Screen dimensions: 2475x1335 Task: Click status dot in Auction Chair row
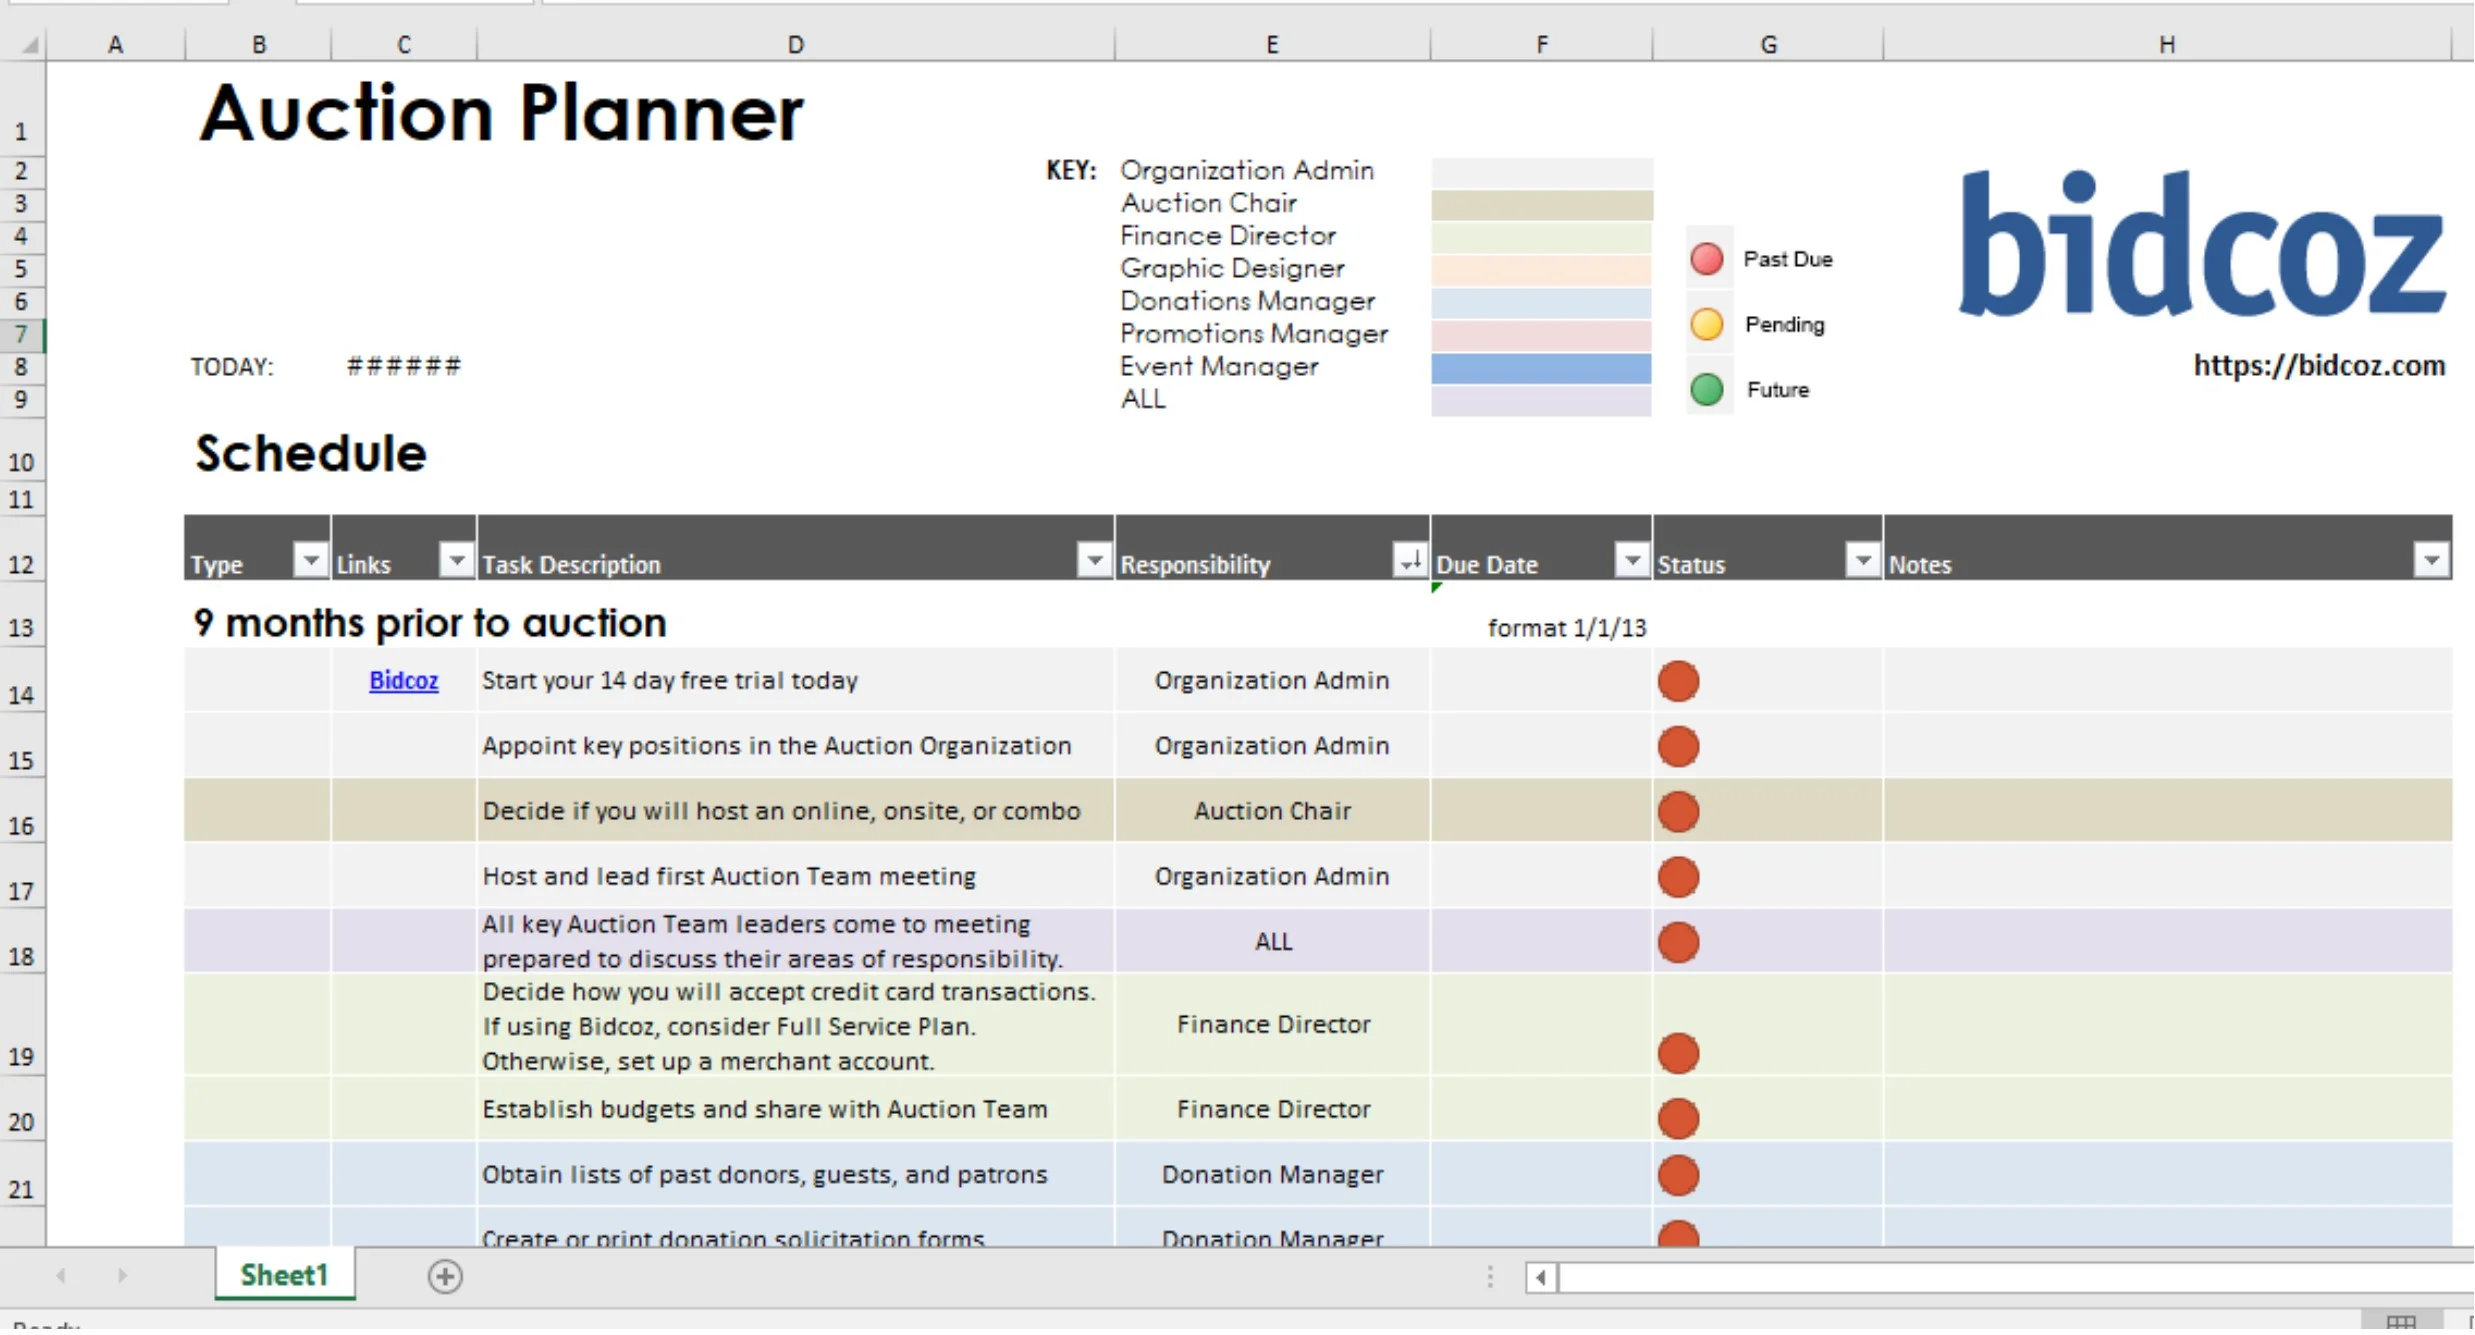tap(1678, 813)
